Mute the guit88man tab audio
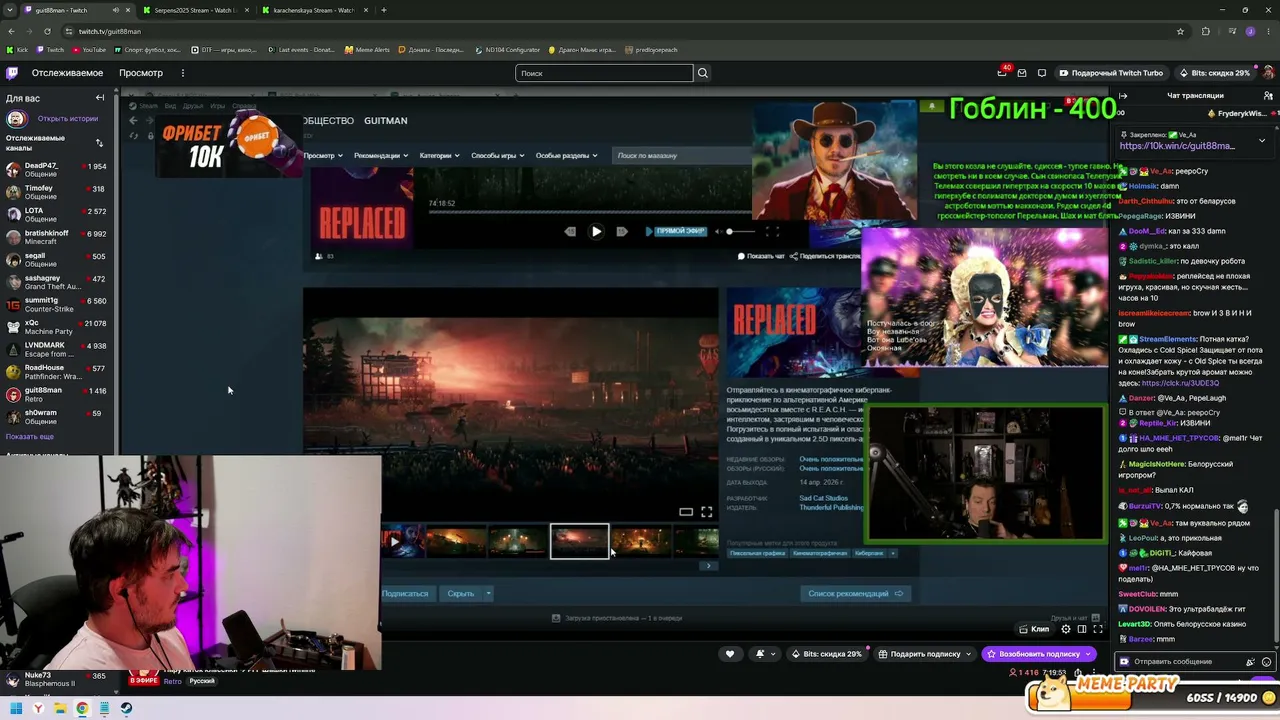The image size is (1280, 720). click(x=116, y=10)
